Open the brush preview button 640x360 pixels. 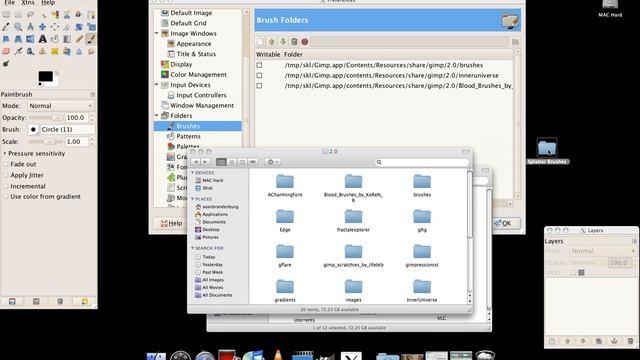33,130
